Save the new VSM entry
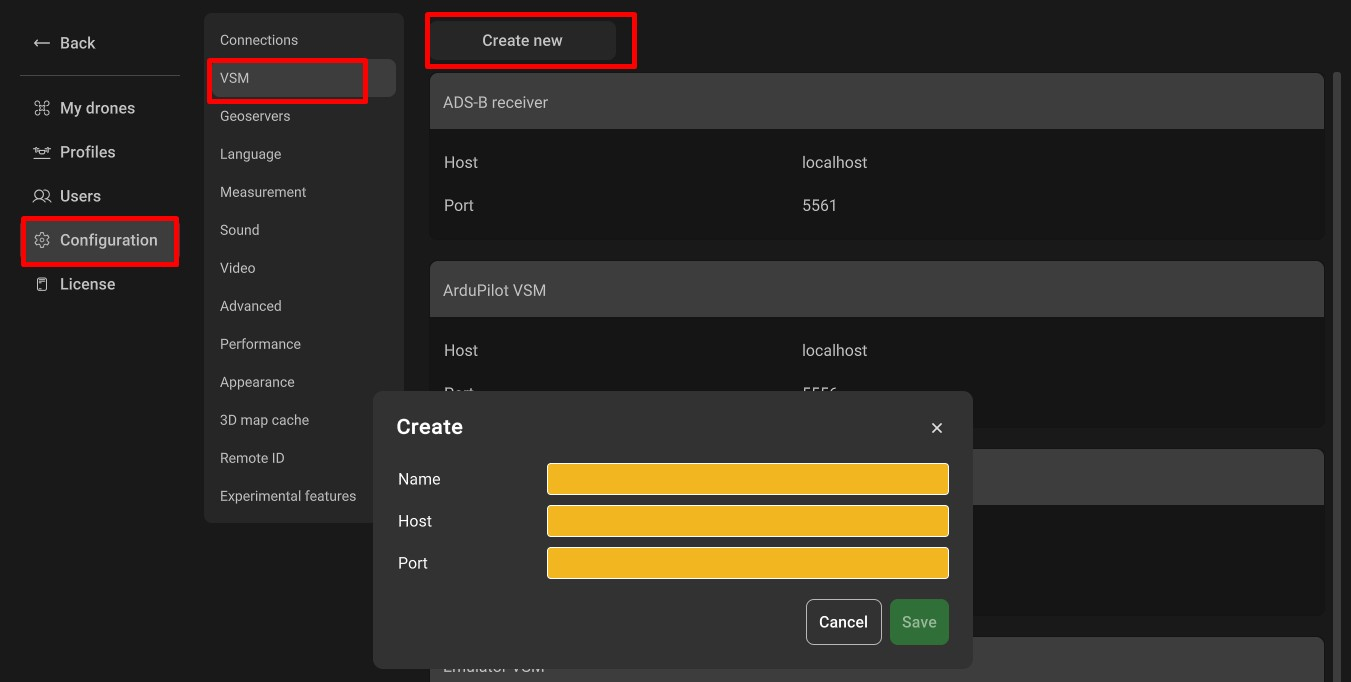 click(918, 622)
